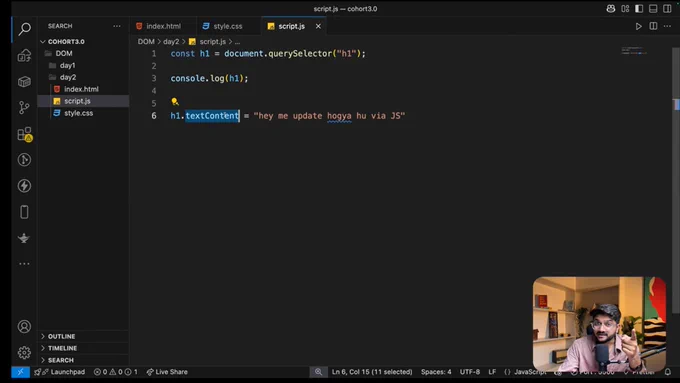
Task: Open Extensions view with warning badge
Action: tap(25, 134)
